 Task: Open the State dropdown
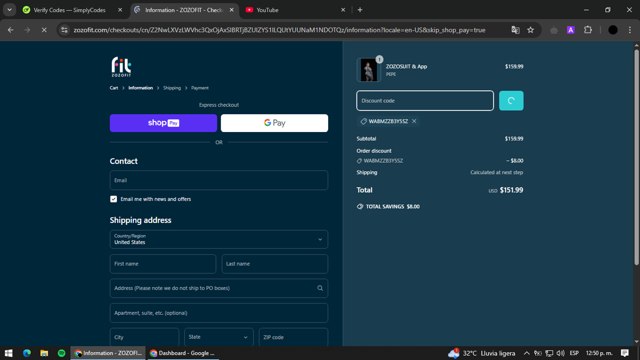click(219, 337)
